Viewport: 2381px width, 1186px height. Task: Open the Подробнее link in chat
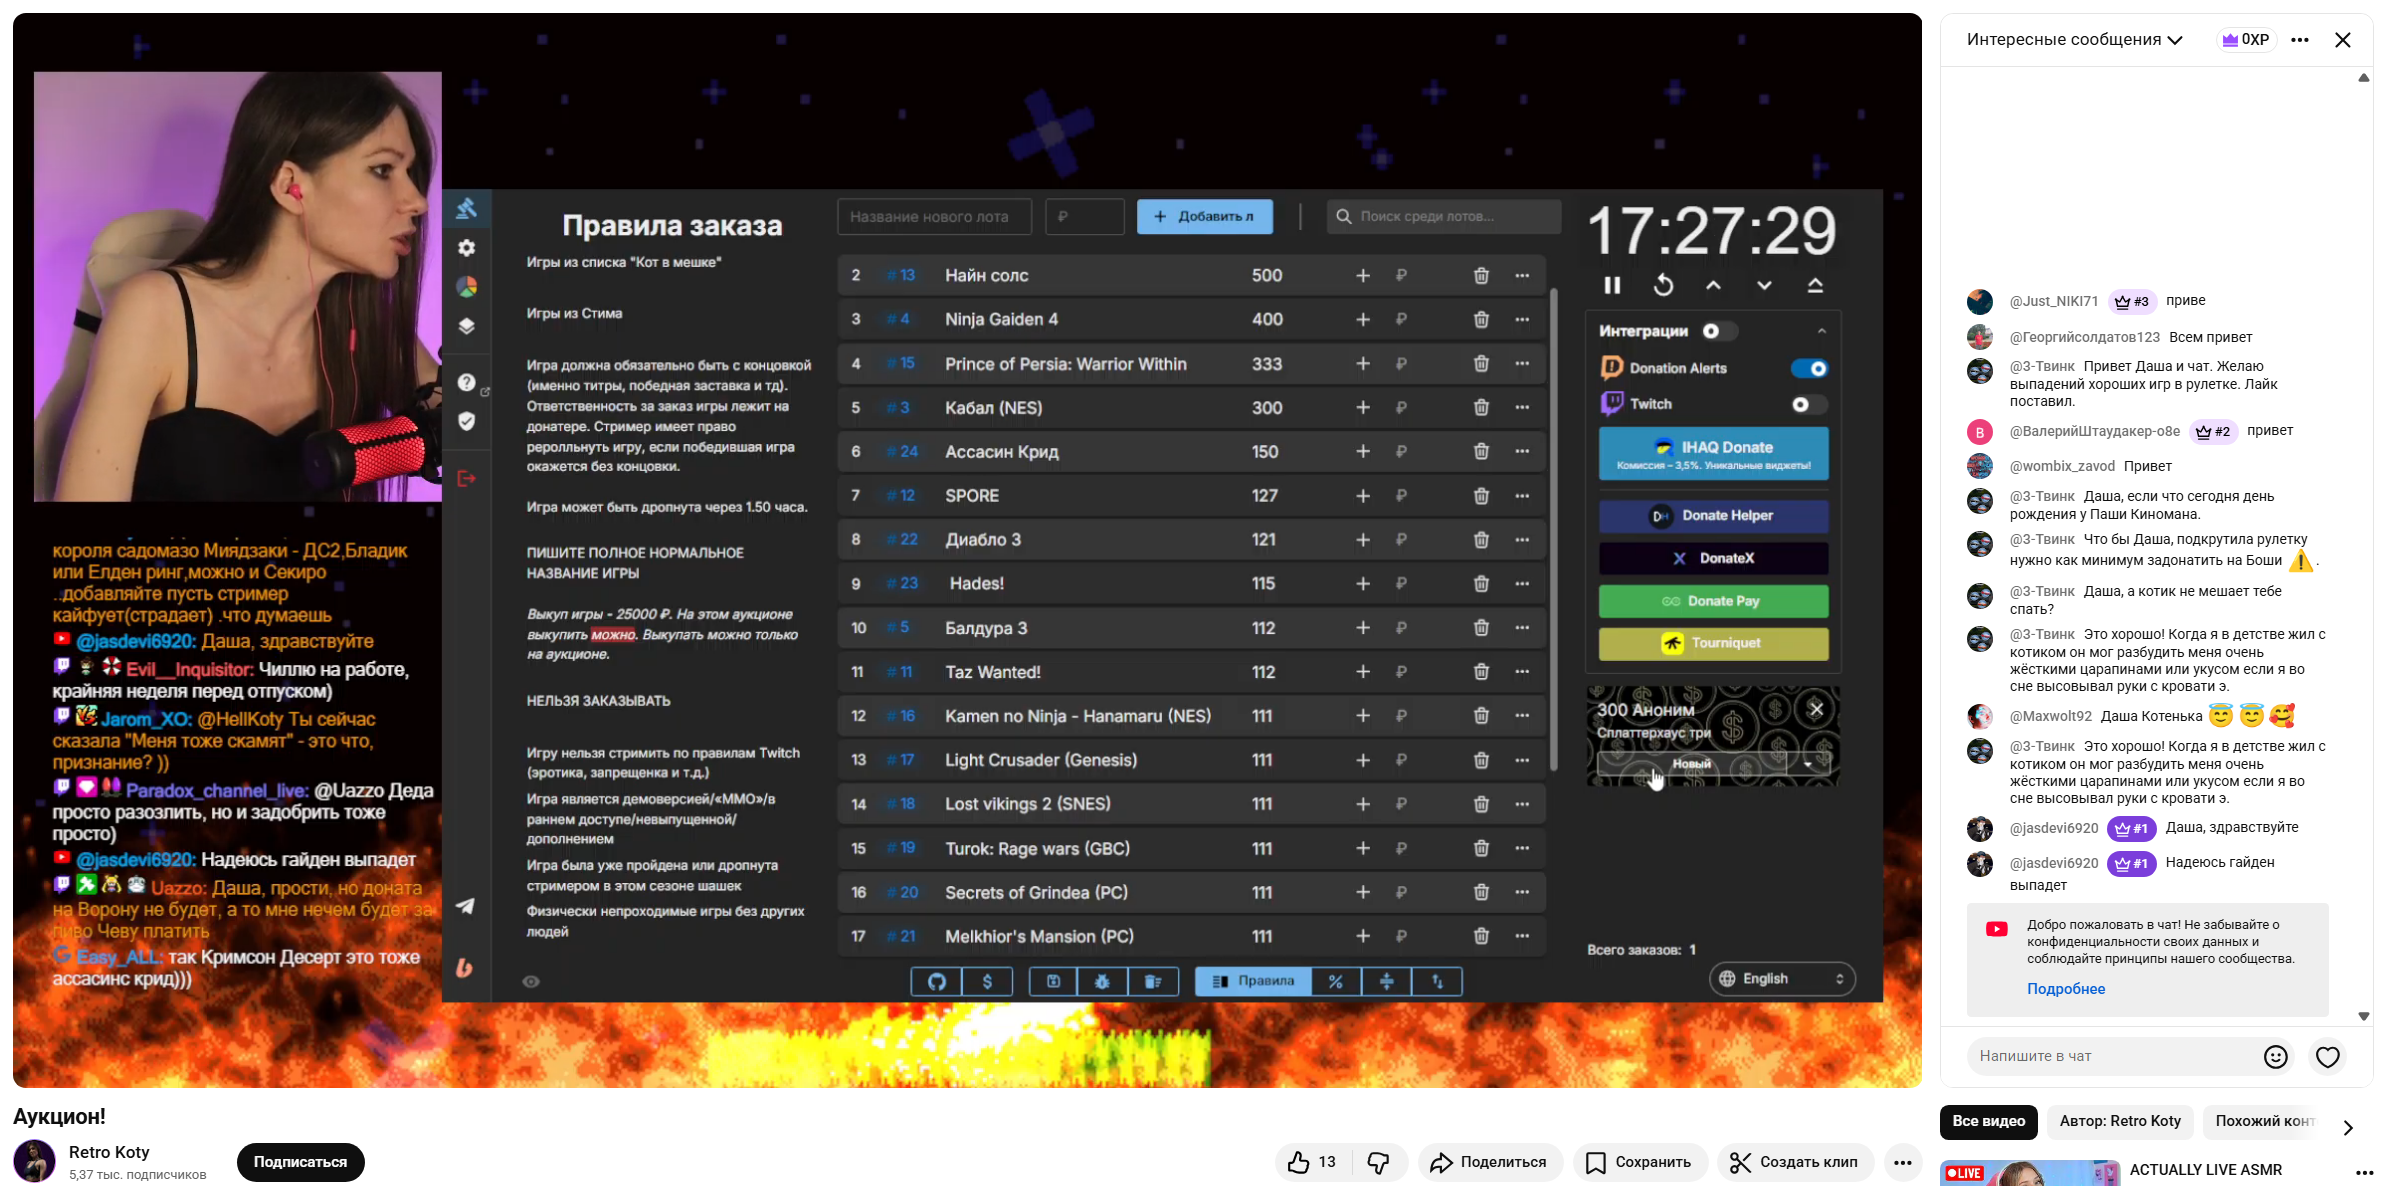coord(2065,989)
